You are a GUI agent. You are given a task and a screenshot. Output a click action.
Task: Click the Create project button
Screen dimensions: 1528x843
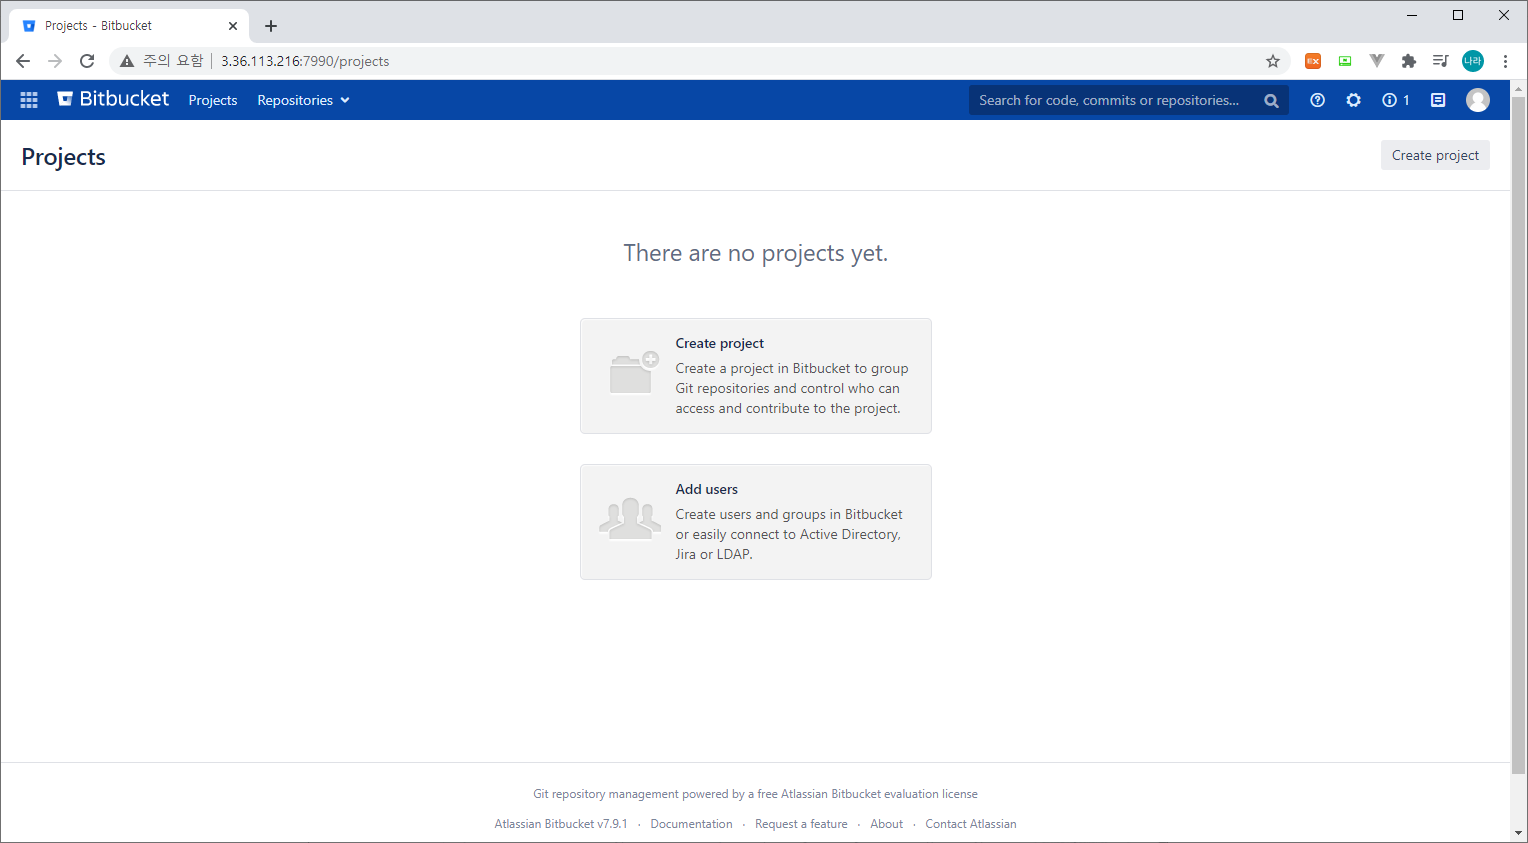[x=1435, y=155]
